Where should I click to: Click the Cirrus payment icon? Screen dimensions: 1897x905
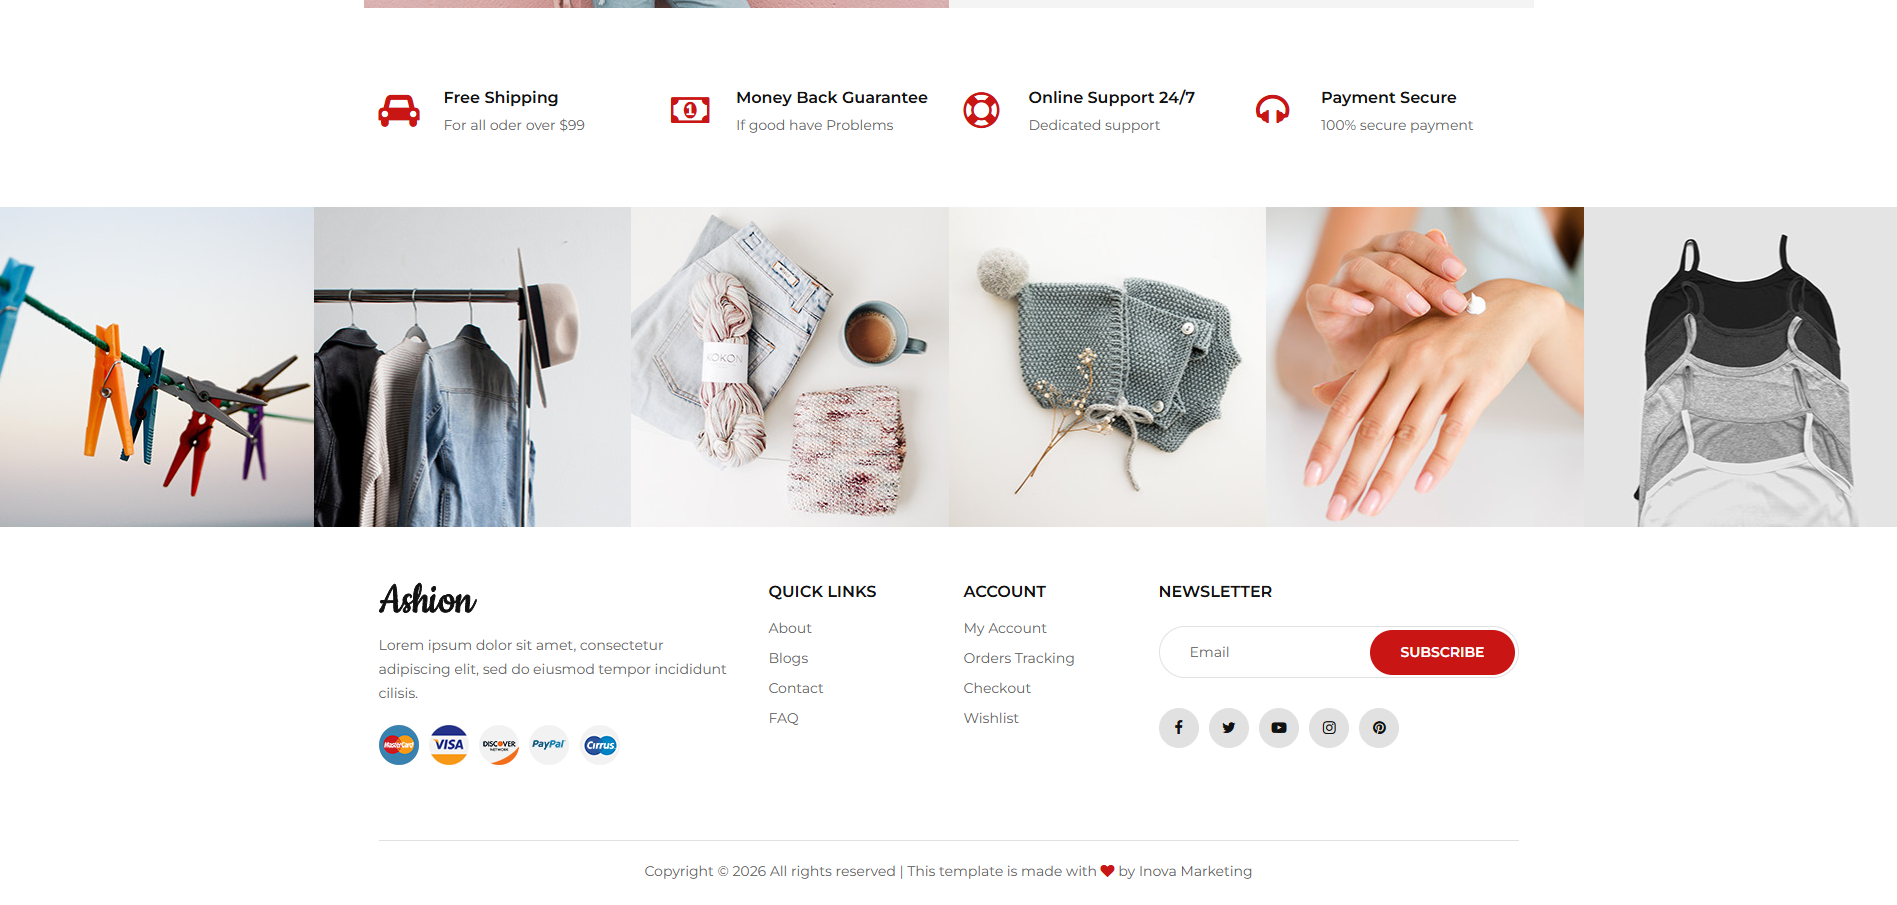(600, 745)
